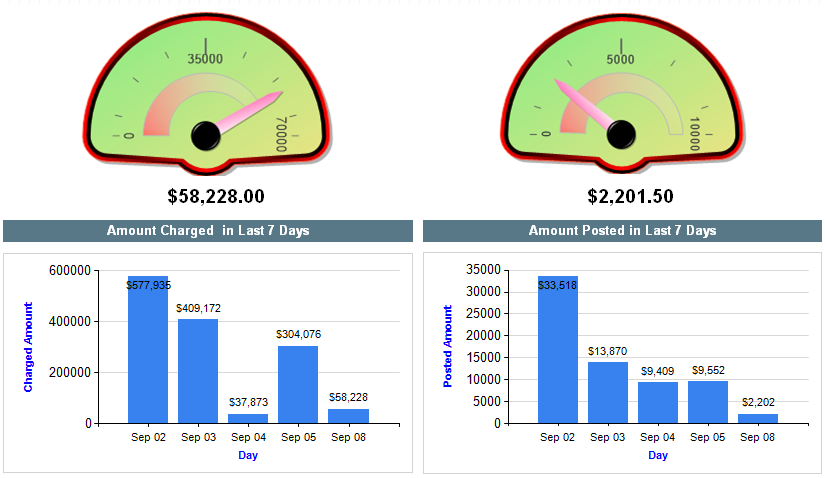Viewport: 826px width, 478px height.
Task: Select the $58,228 charged bar for Sep 08
Action: pos(349,416)
